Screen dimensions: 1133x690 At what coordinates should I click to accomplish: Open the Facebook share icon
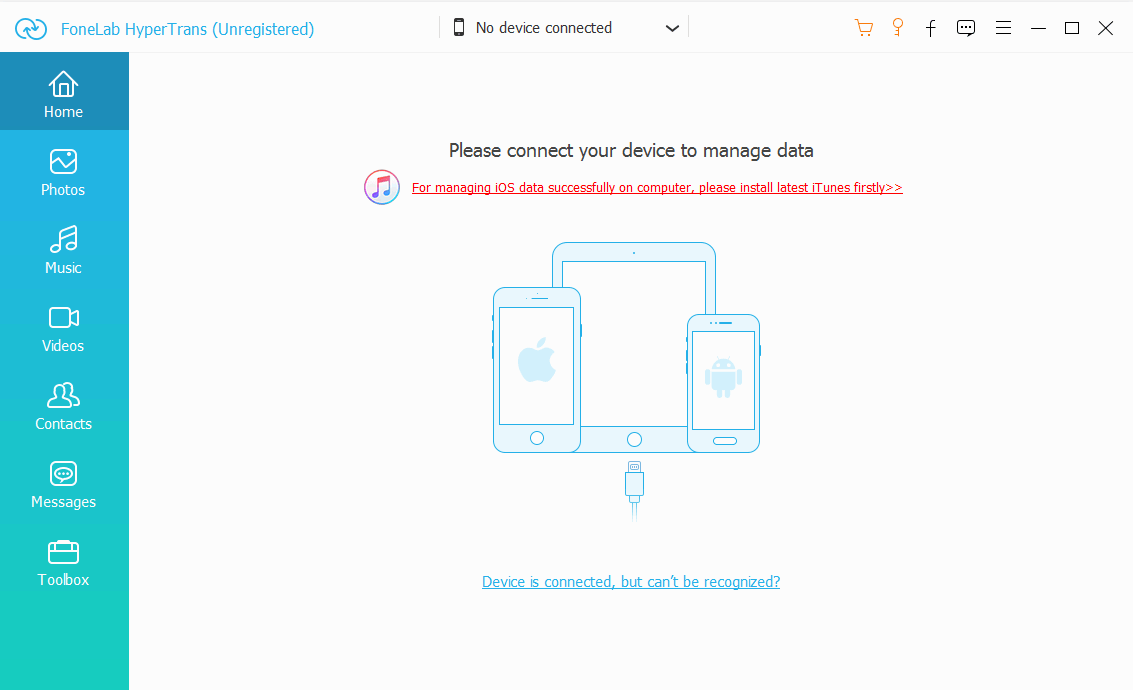click(x=931, y=28)
